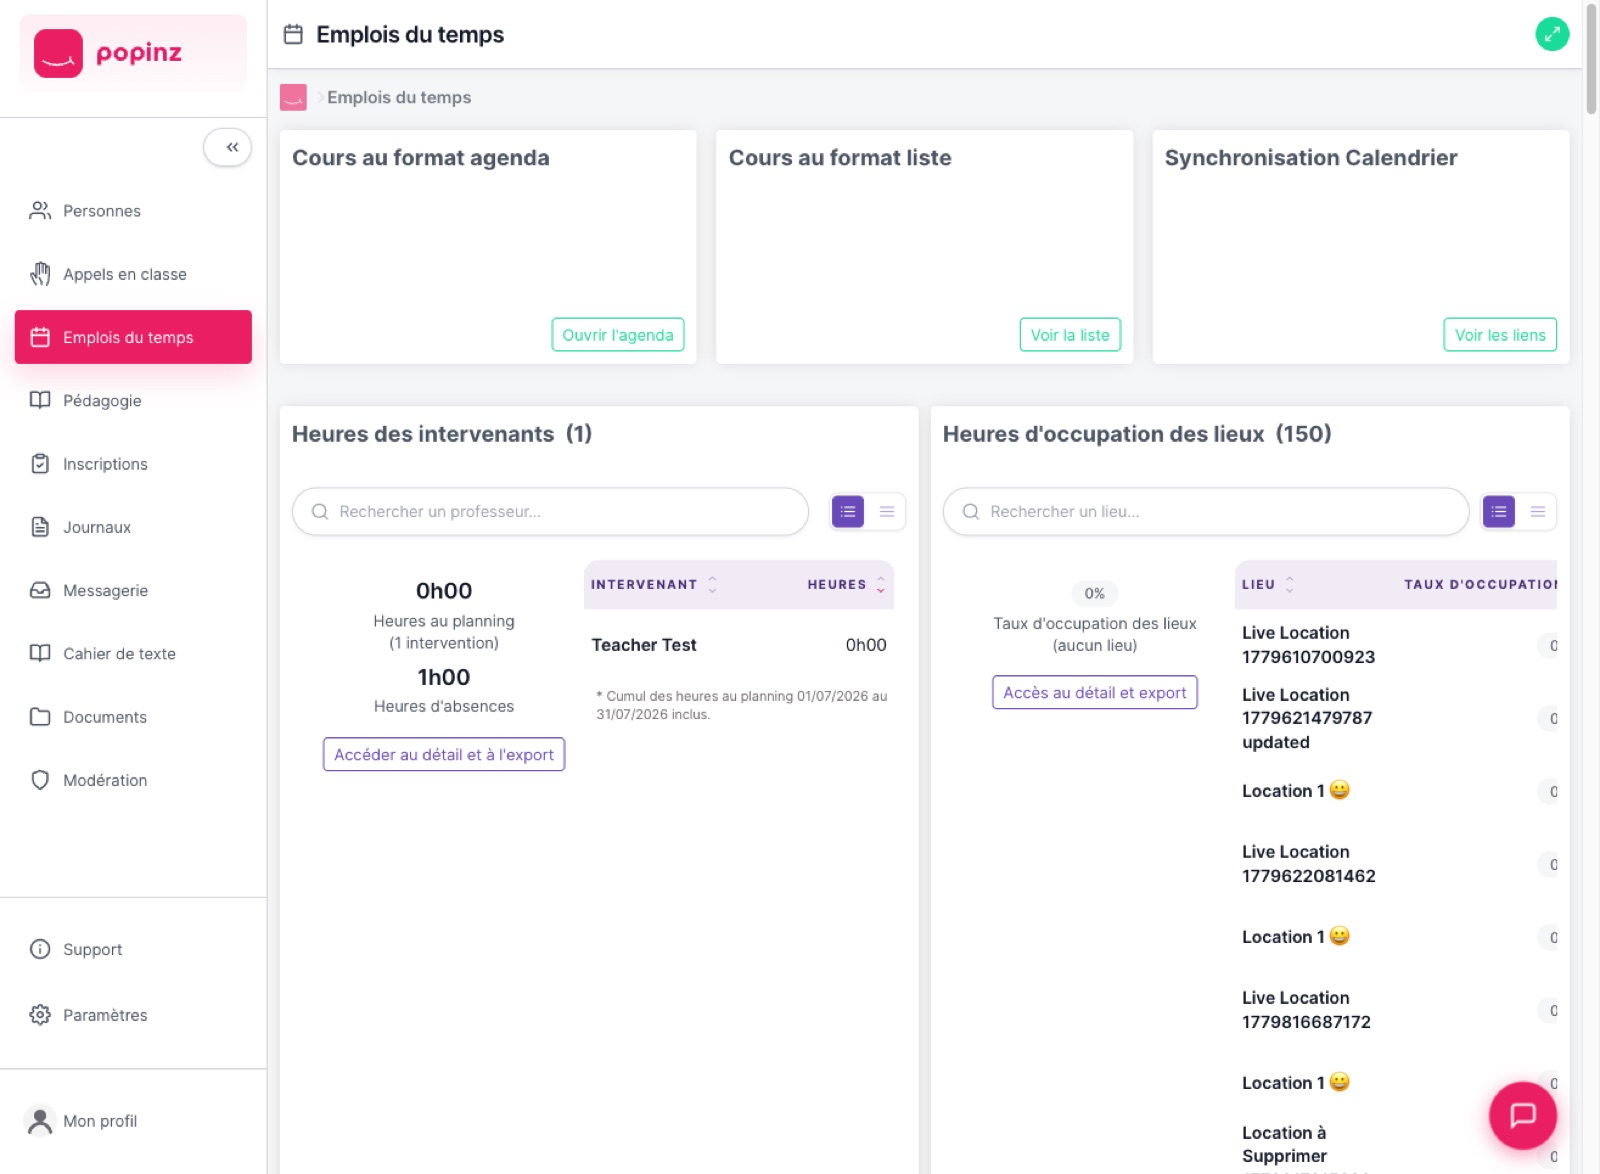This screenshot has width=1600, height=1174.
Task: Focus the Rechercher un professeur search field
Action: point(550,512)
